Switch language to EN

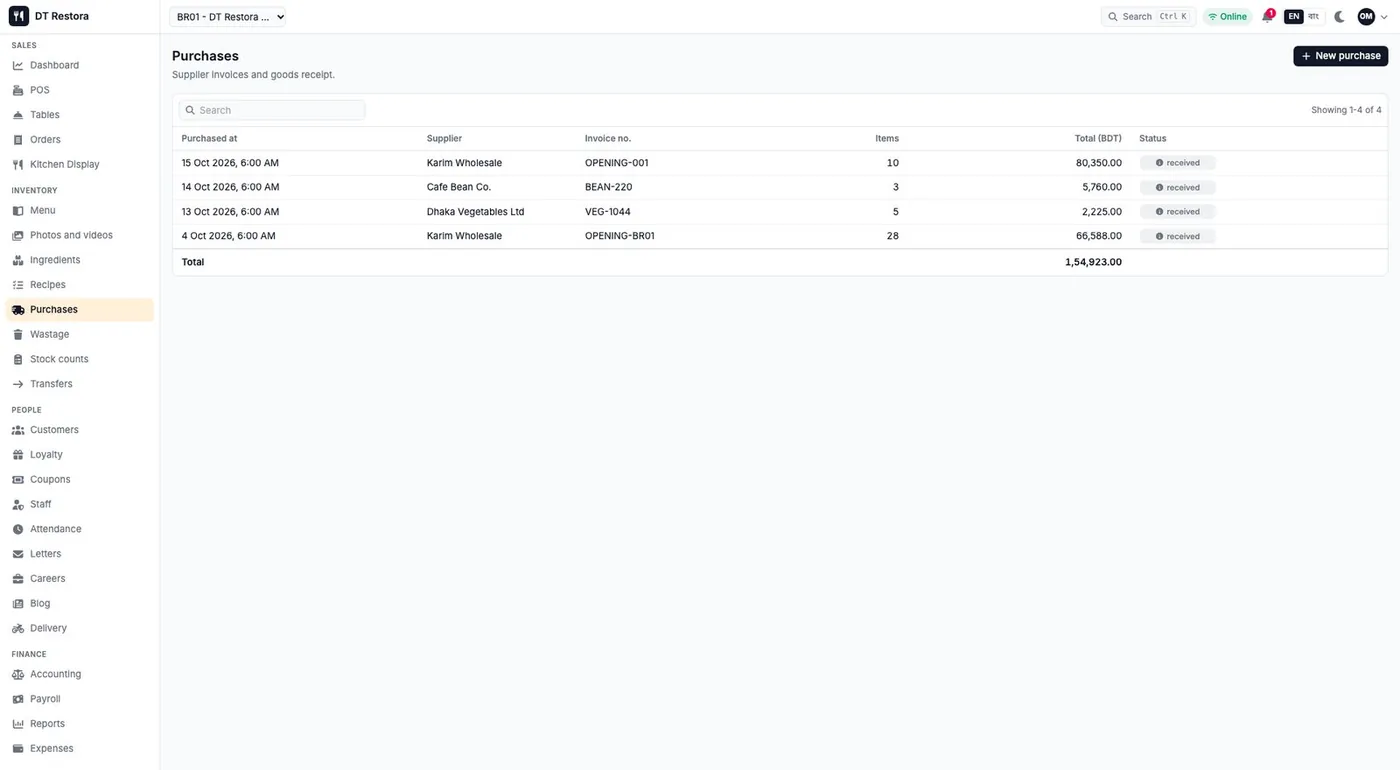pyautogui.click(x=1294, y=16)
